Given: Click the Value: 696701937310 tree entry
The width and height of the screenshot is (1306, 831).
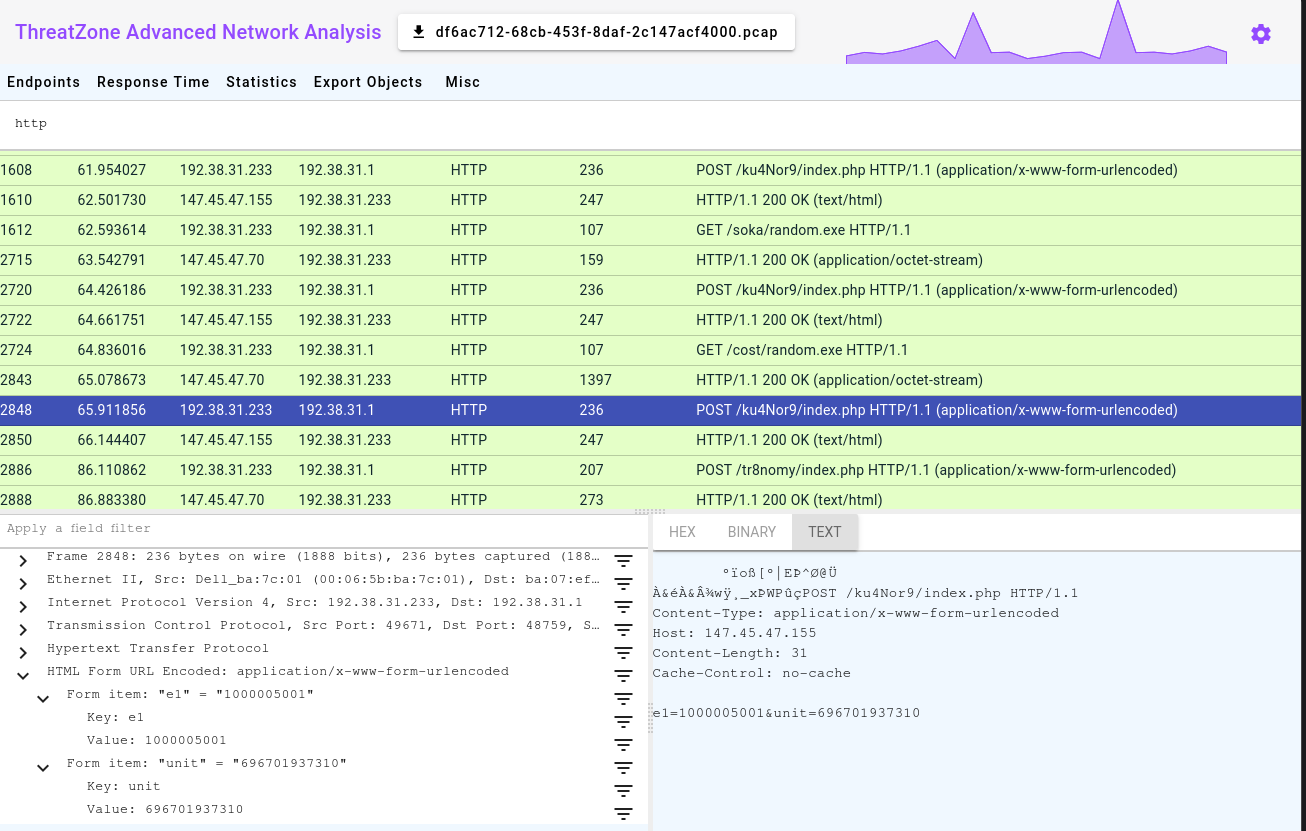Looking at the screenshot, I should [165, 809].
